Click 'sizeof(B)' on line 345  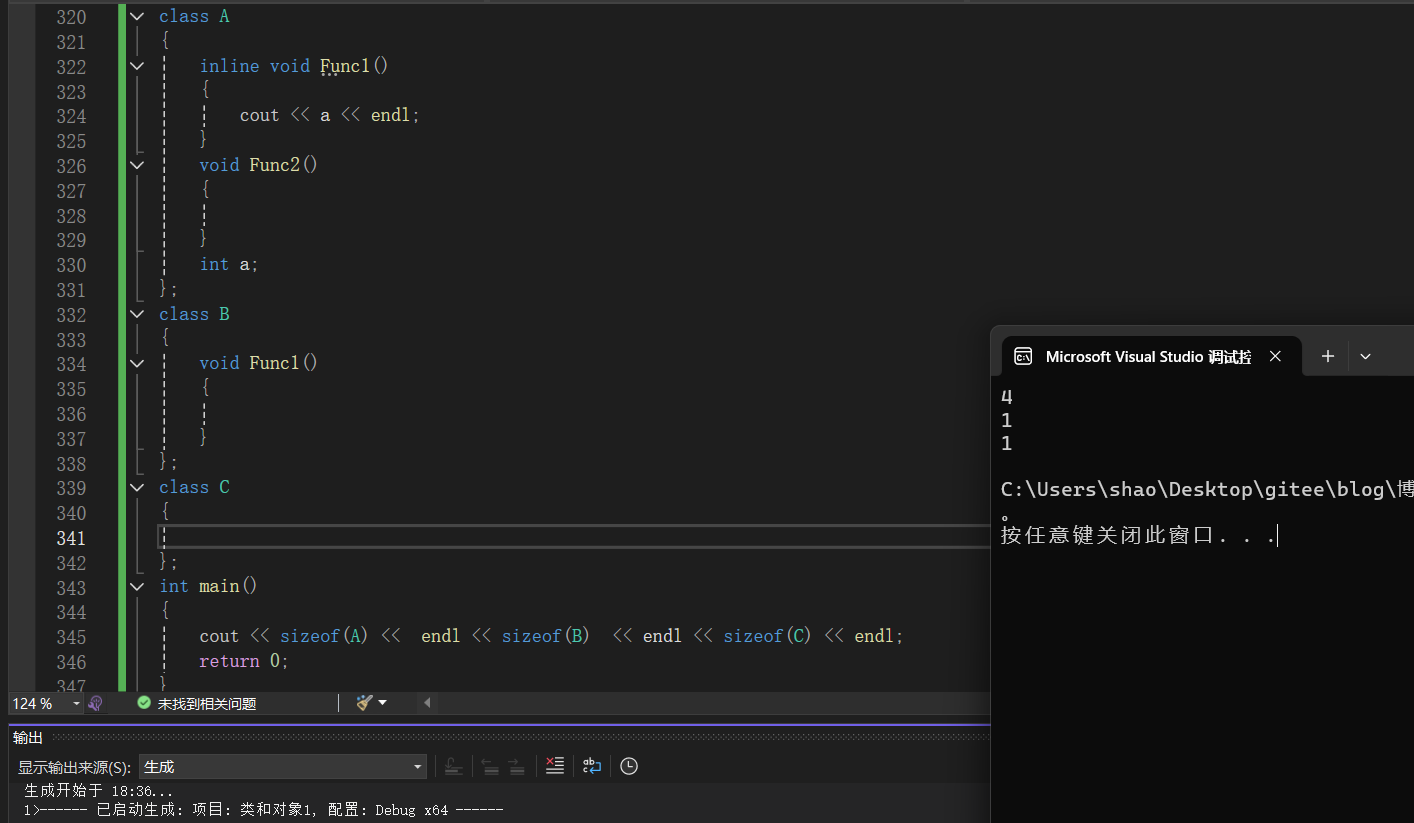tap(546, 636)
